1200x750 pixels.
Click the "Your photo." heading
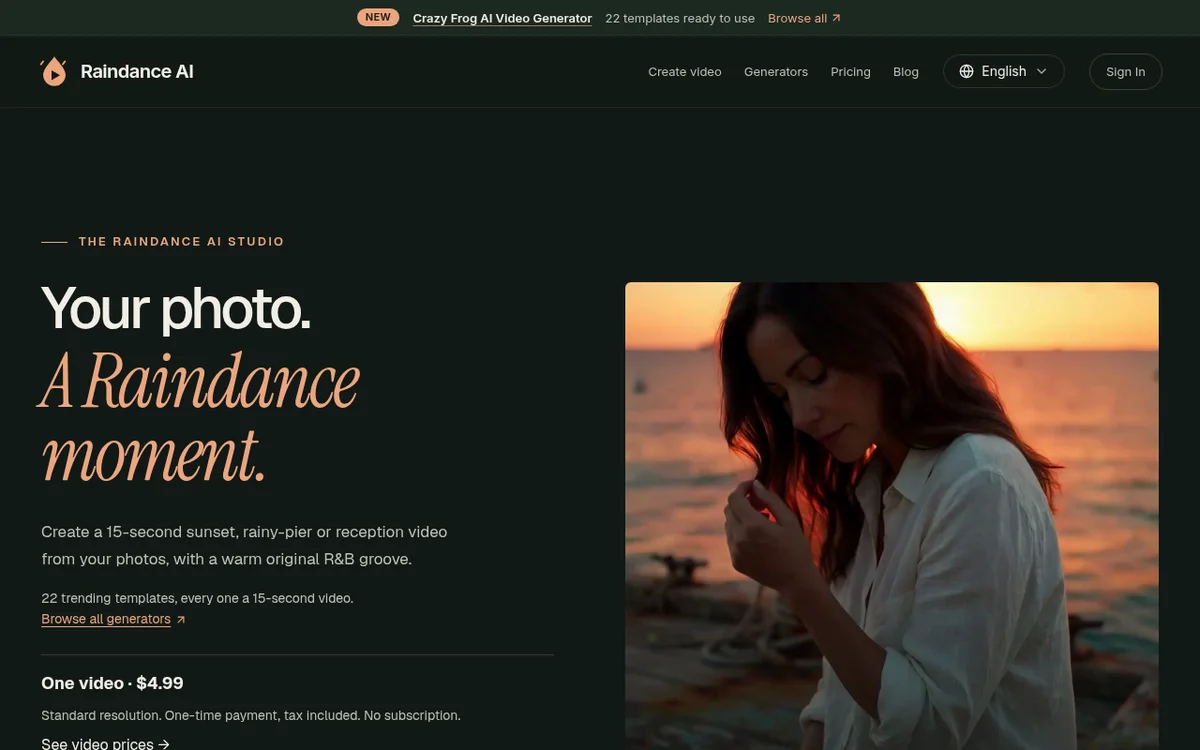click(176, 309)
